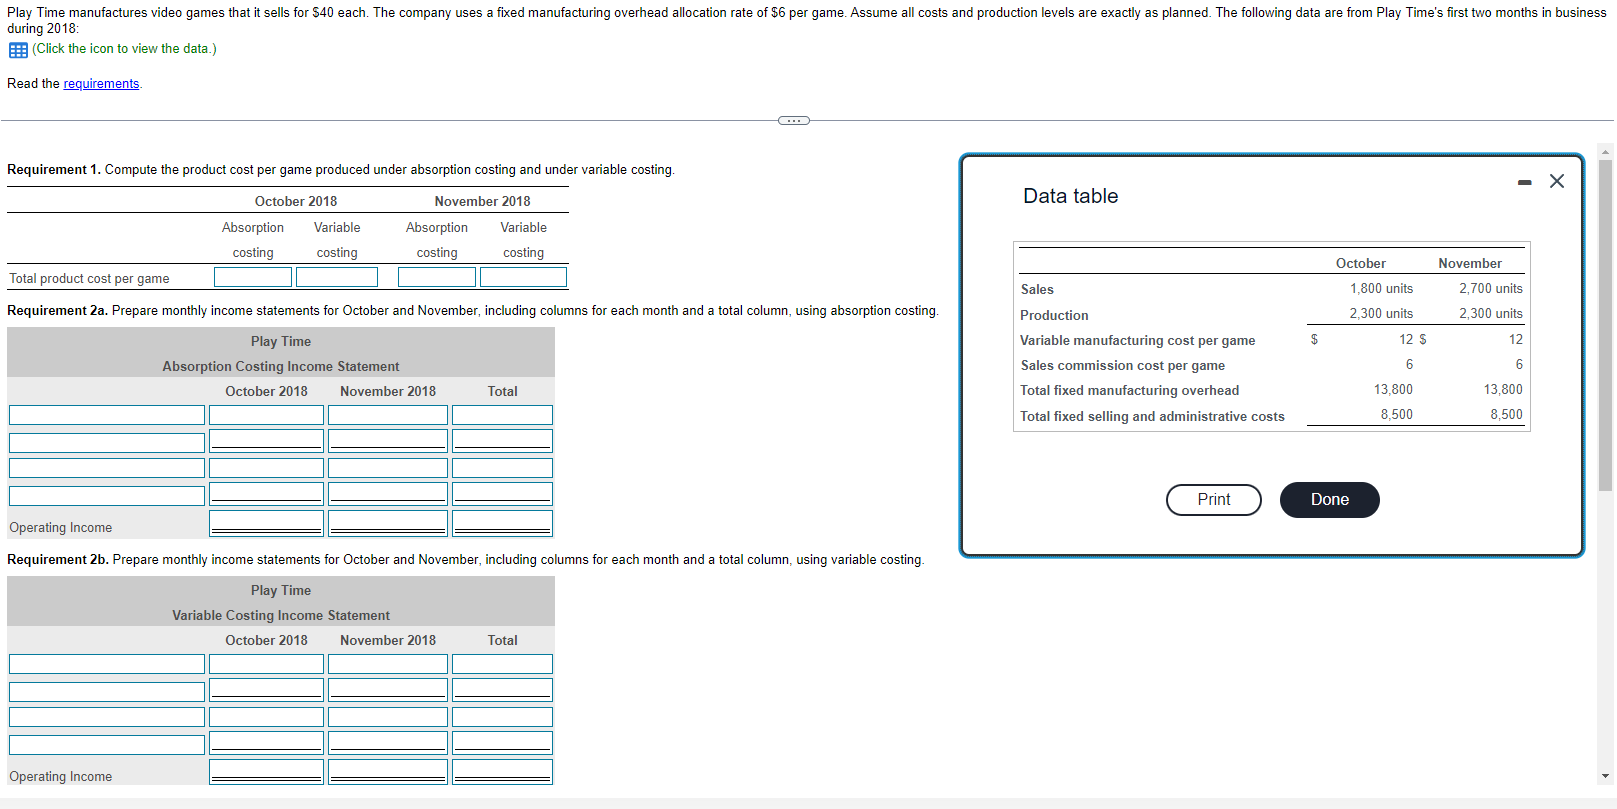Click first row November field in Variable Costing statement
The width and height of the screenshot is (1617, 809).
click(x=388, y=664)
